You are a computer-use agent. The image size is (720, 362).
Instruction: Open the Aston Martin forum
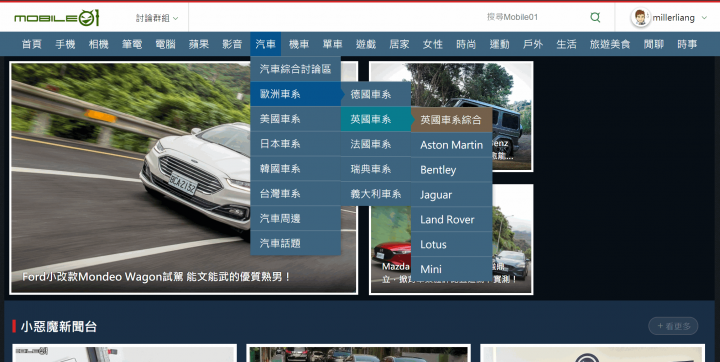click(x=451, y=145)
